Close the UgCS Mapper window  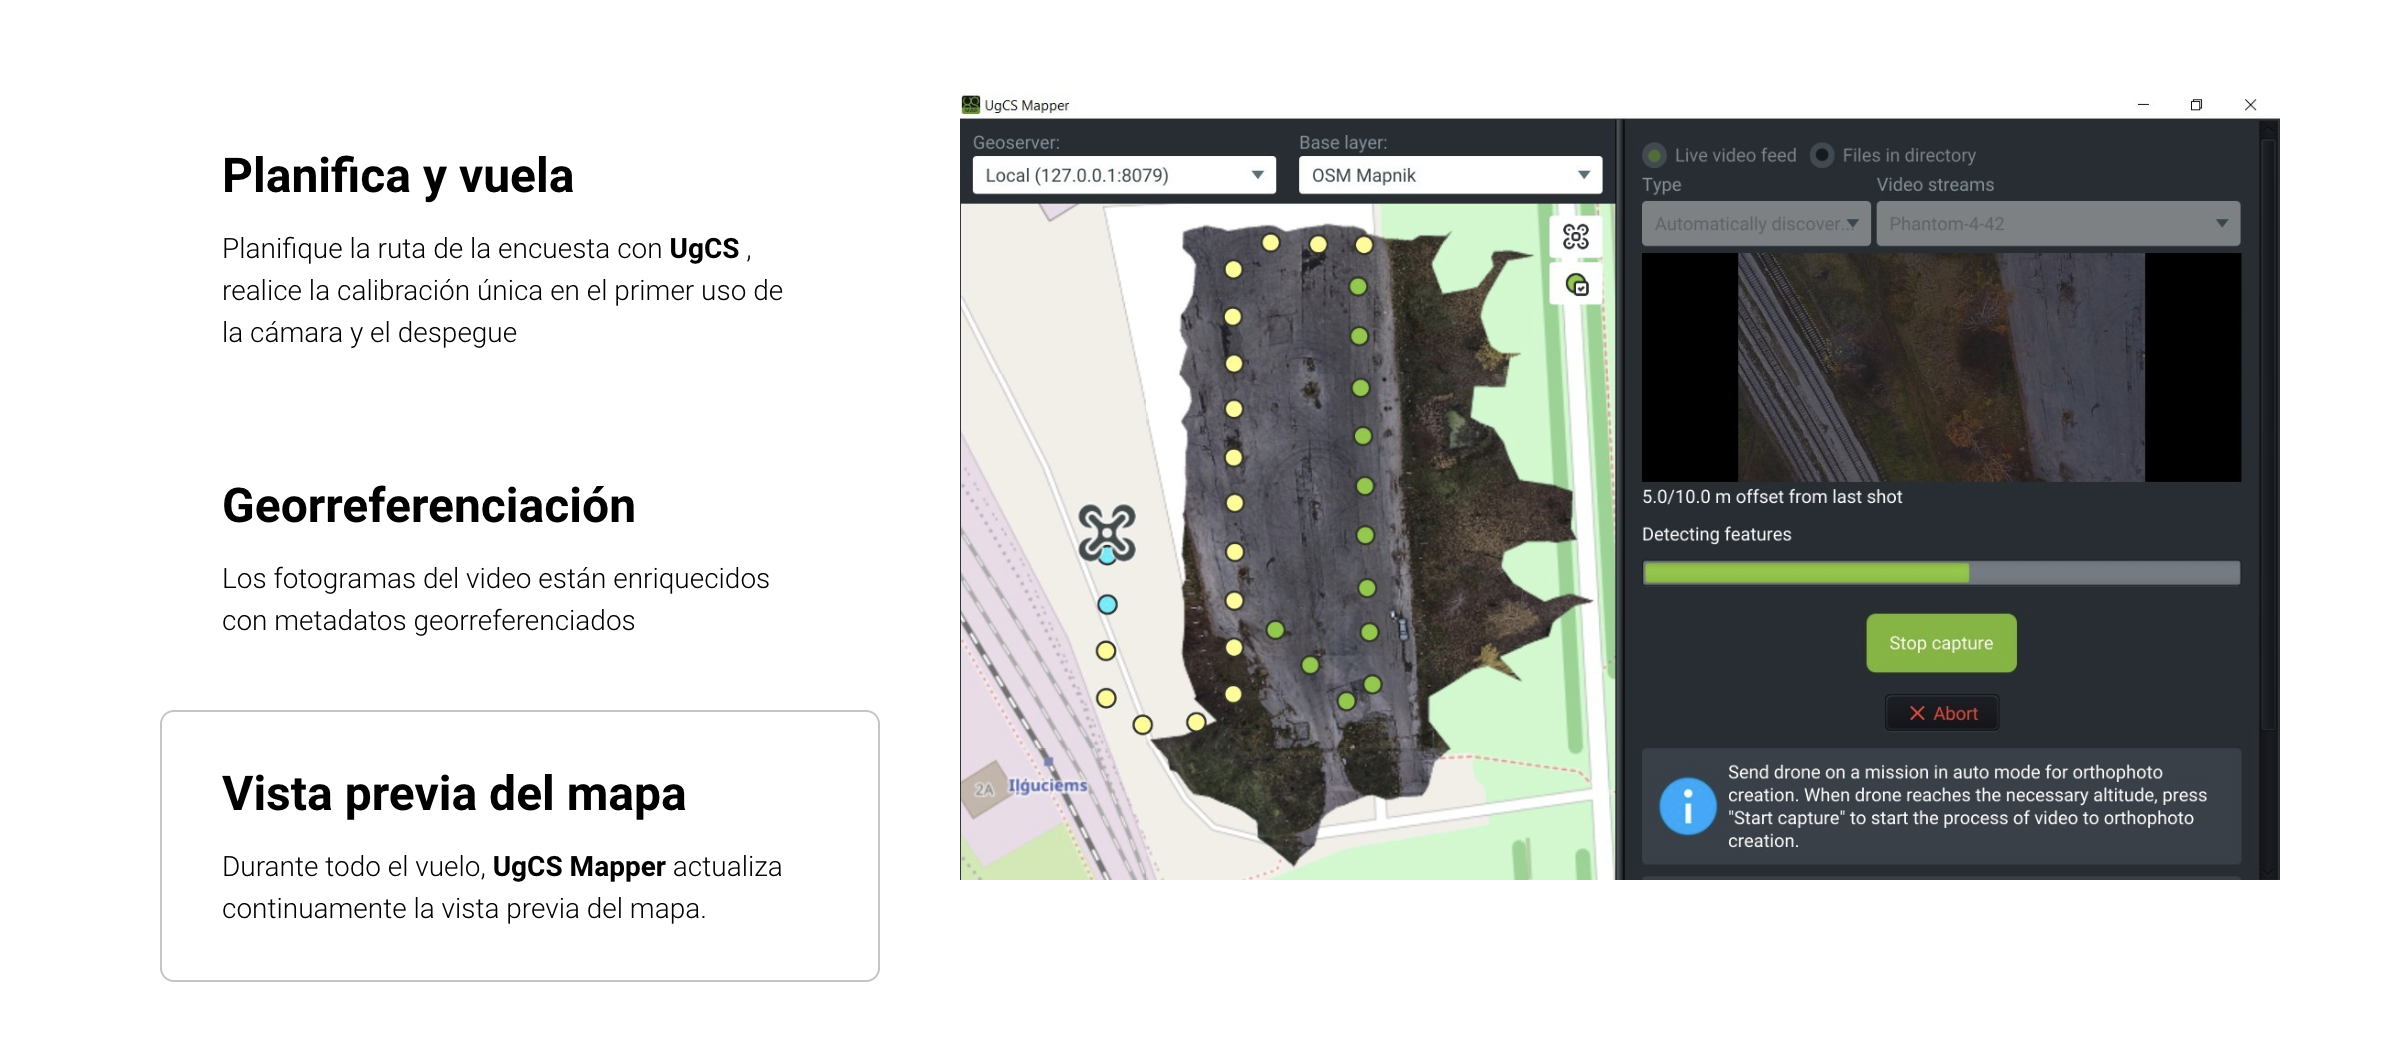coord(2250,104)
